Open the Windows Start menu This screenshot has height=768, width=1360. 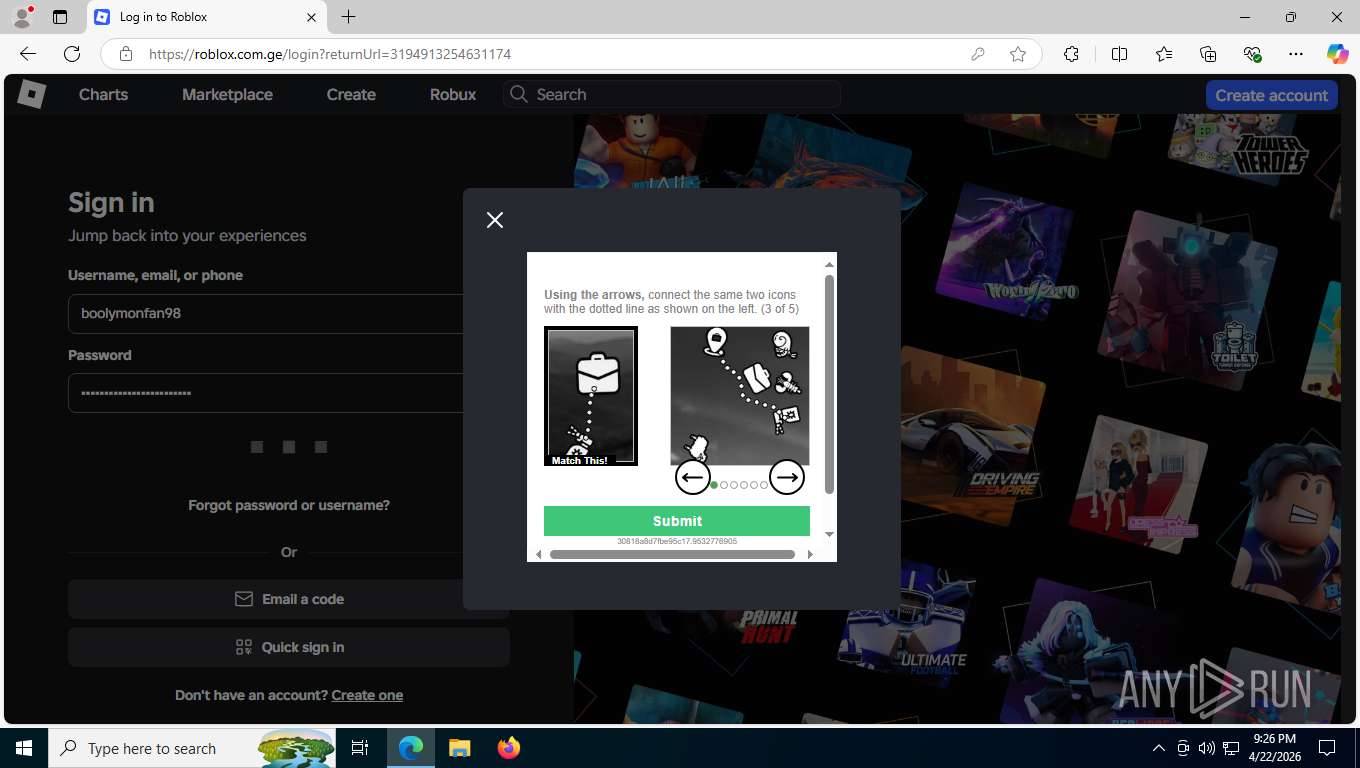click(24, 748)
